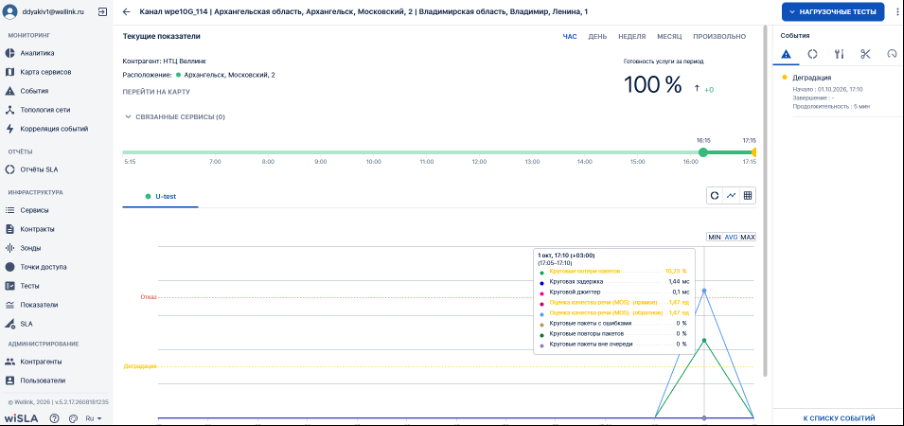Click the ddyakiv1@wellink.ru account text

click(x=55, y=12)
